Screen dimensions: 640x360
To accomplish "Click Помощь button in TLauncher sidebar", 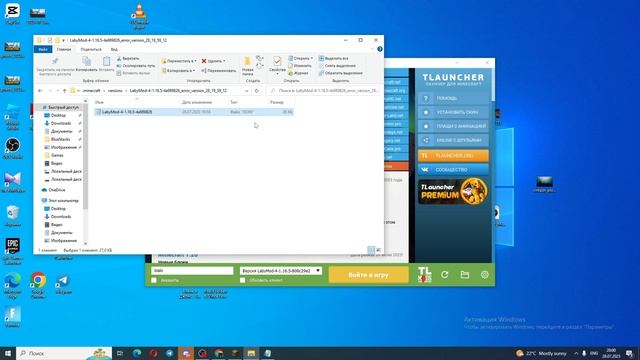I will [x=453, y=98].
